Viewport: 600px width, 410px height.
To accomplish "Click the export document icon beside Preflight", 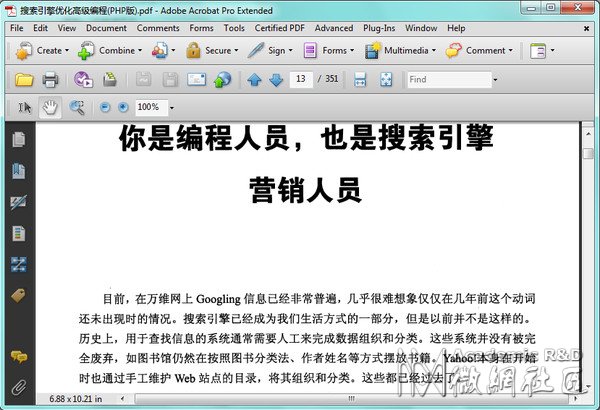I will tap(110, 80).
